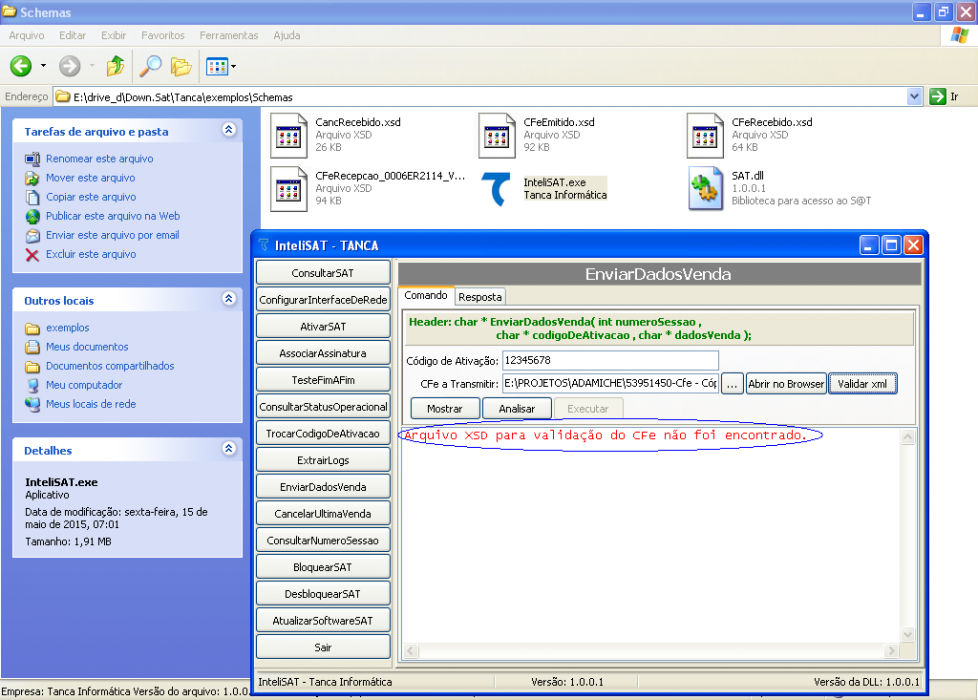Collapse the Outros locais panel
The width and height of the screenshot is (978, 700).
pyautogui.click(x=228, y=298)
